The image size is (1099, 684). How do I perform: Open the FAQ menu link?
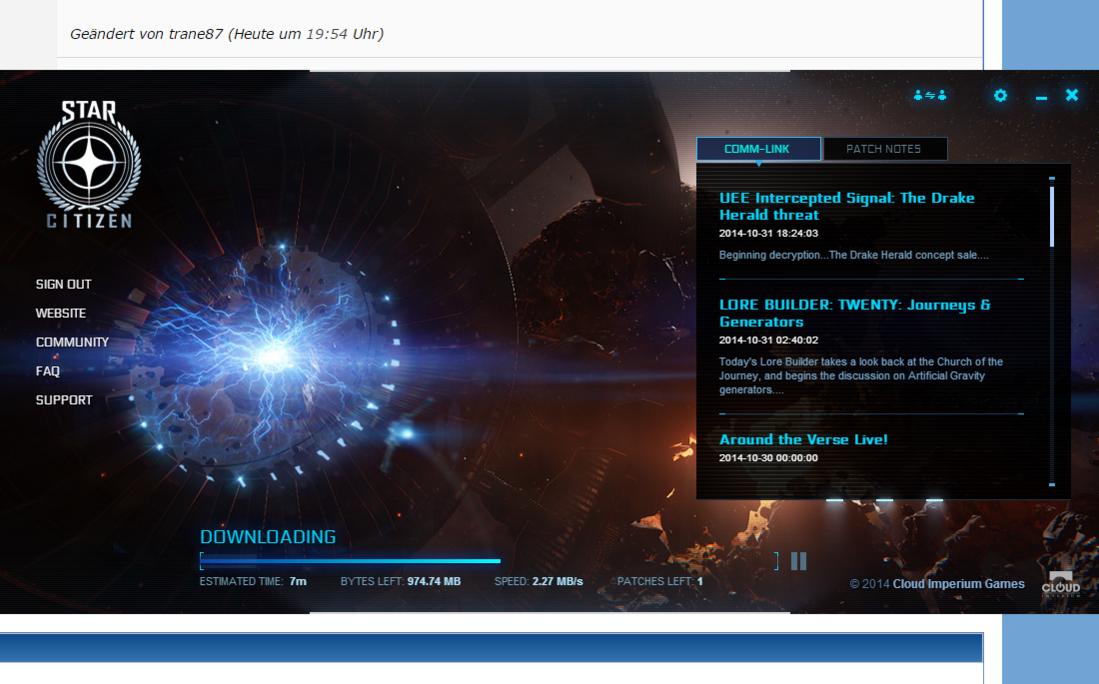(x=48, y=371)
